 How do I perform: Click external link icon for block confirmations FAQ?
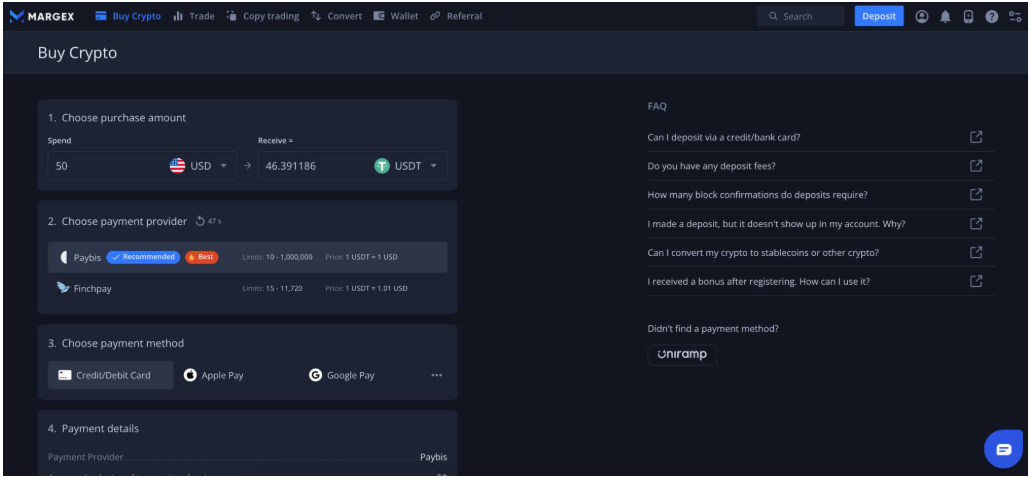976,195
